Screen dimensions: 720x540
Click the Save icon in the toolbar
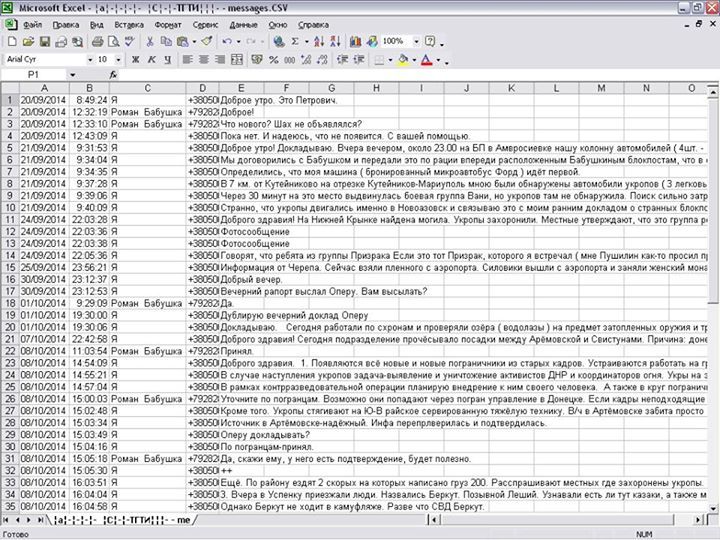coord(44,42)
